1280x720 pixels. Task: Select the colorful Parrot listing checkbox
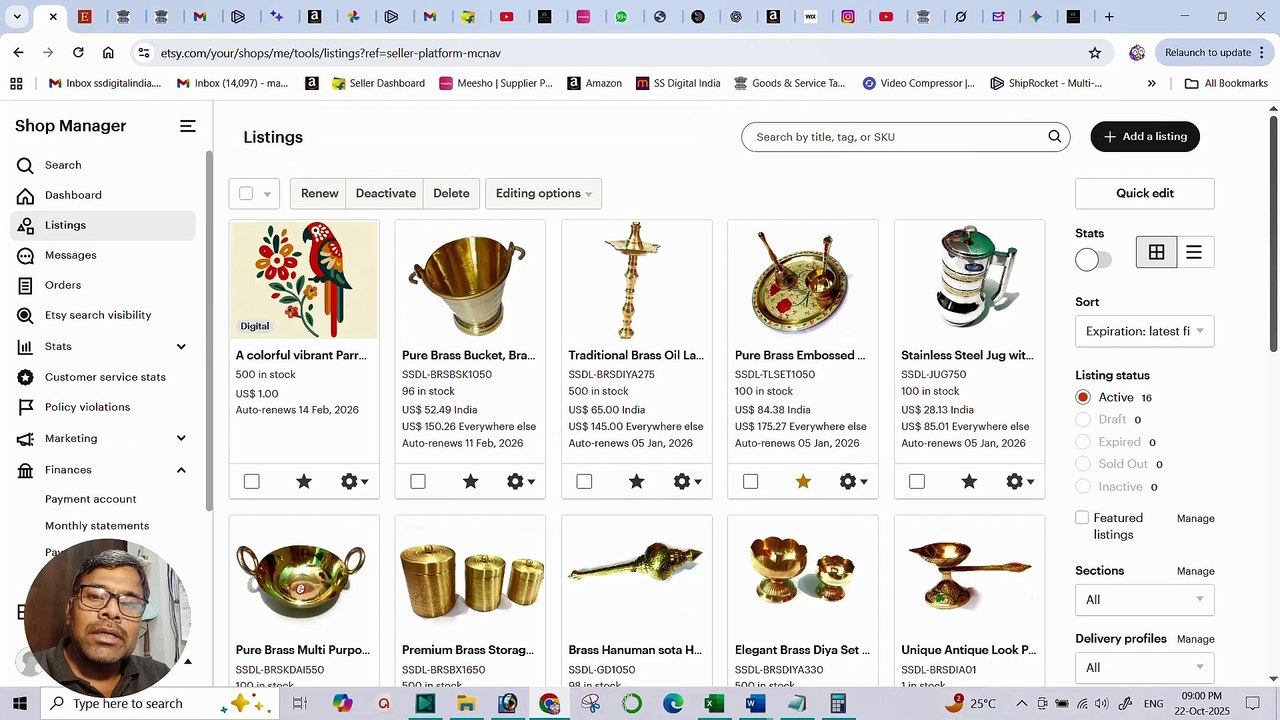pyautogui.click(x=252, y=482)
